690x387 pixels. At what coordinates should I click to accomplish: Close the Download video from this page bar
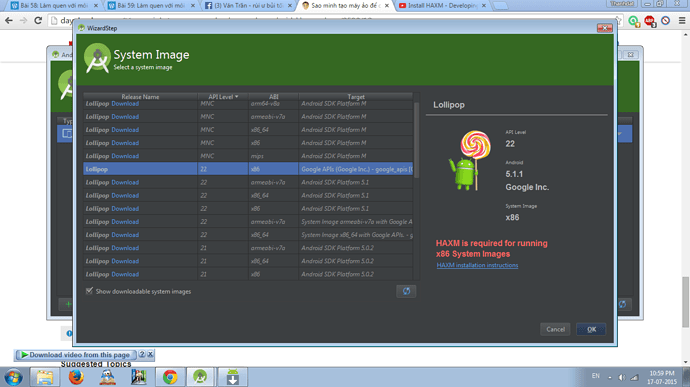coord(150,354)
